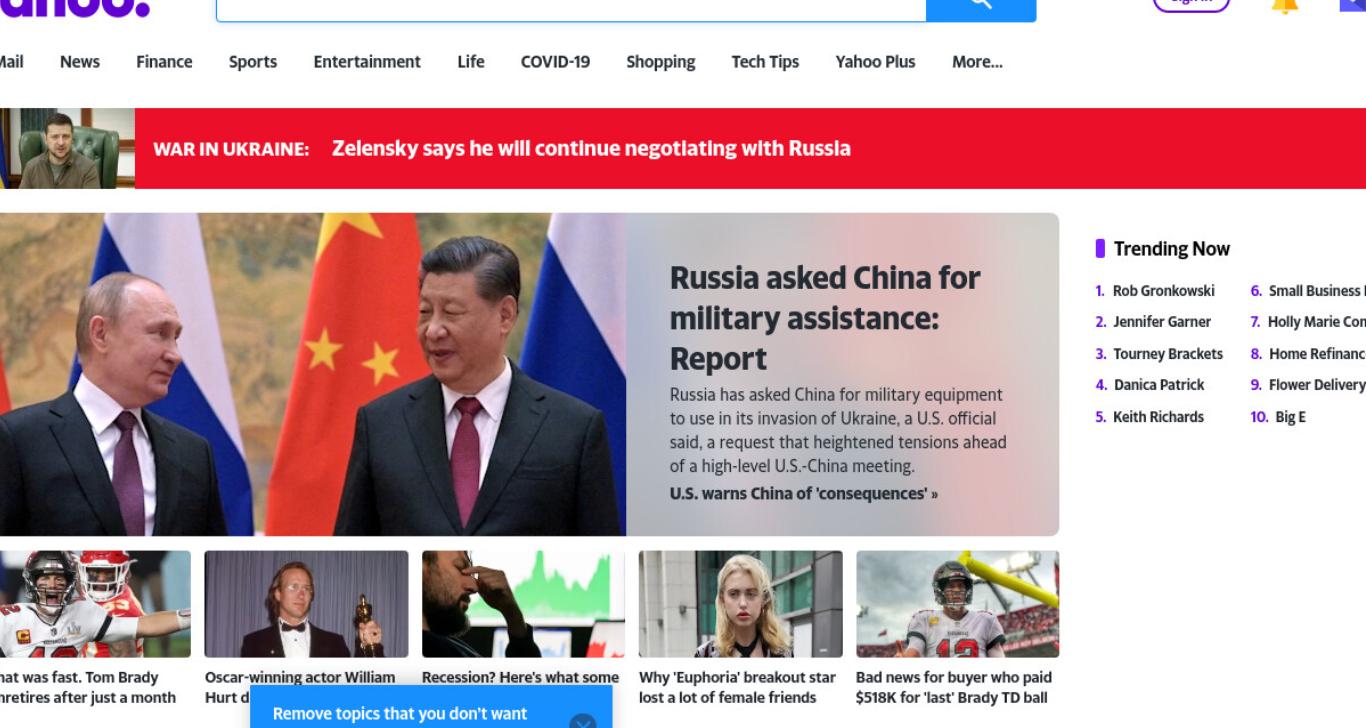Open Zelensky negotiating with Russia headline
Screen dimensions: 1366x728
[591, 148]
